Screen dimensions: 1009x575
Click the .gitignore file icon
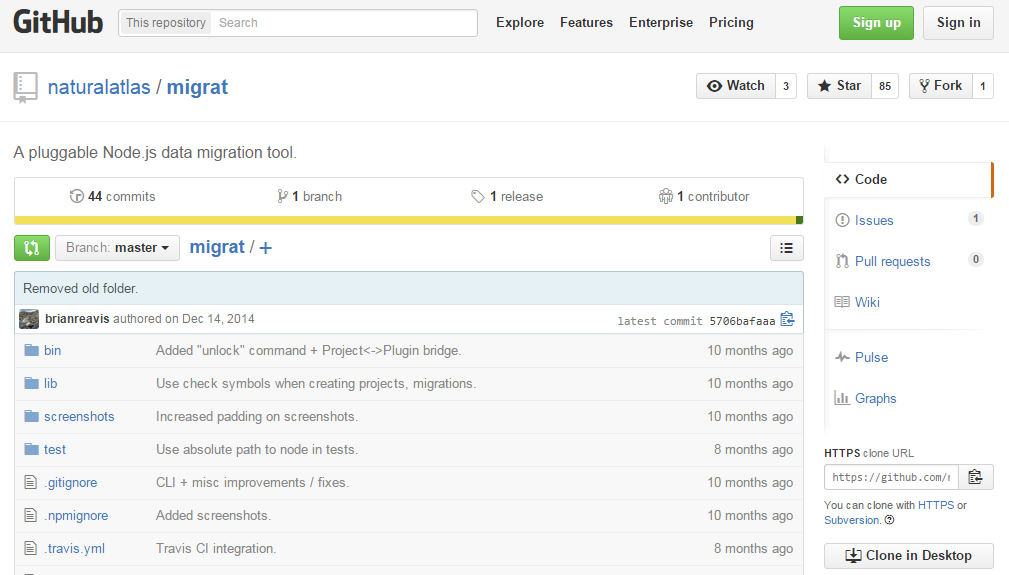30,482
